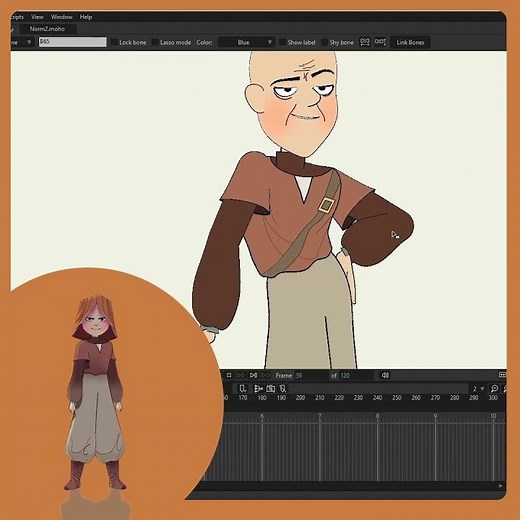The image size is (520, 520).
Task: Click the timeline zoom magnifier icon
Action: 494,389
